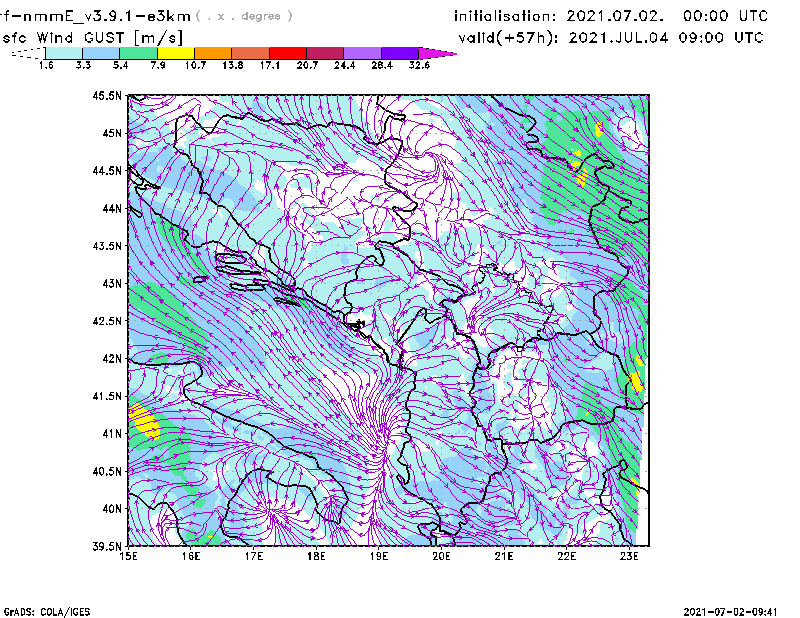
Task: Click the grey '( . x . degree )' text
Action: tap(244, 16)
